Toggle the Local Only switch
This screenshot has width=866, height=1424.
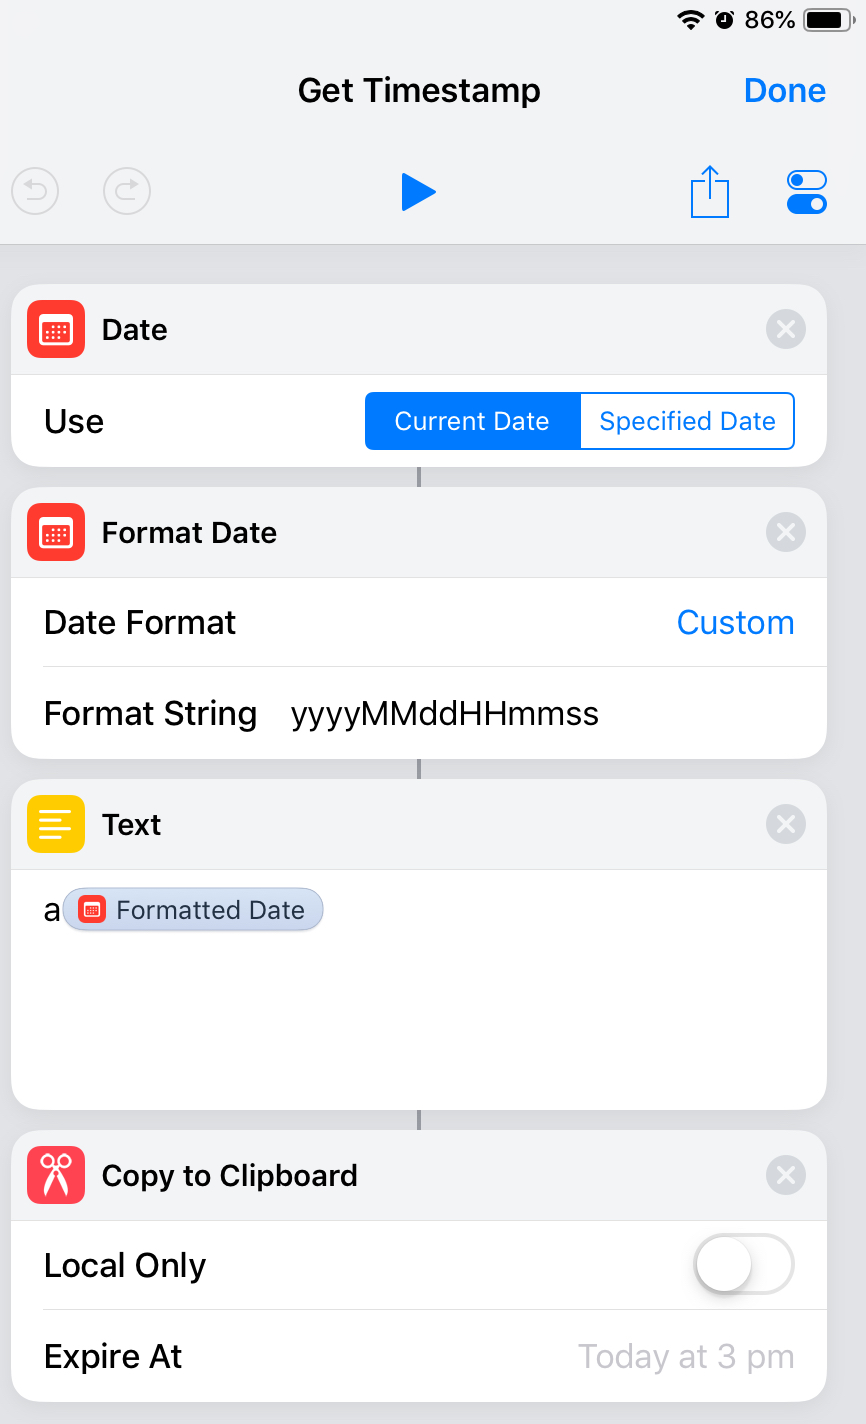click(743, 1265)
